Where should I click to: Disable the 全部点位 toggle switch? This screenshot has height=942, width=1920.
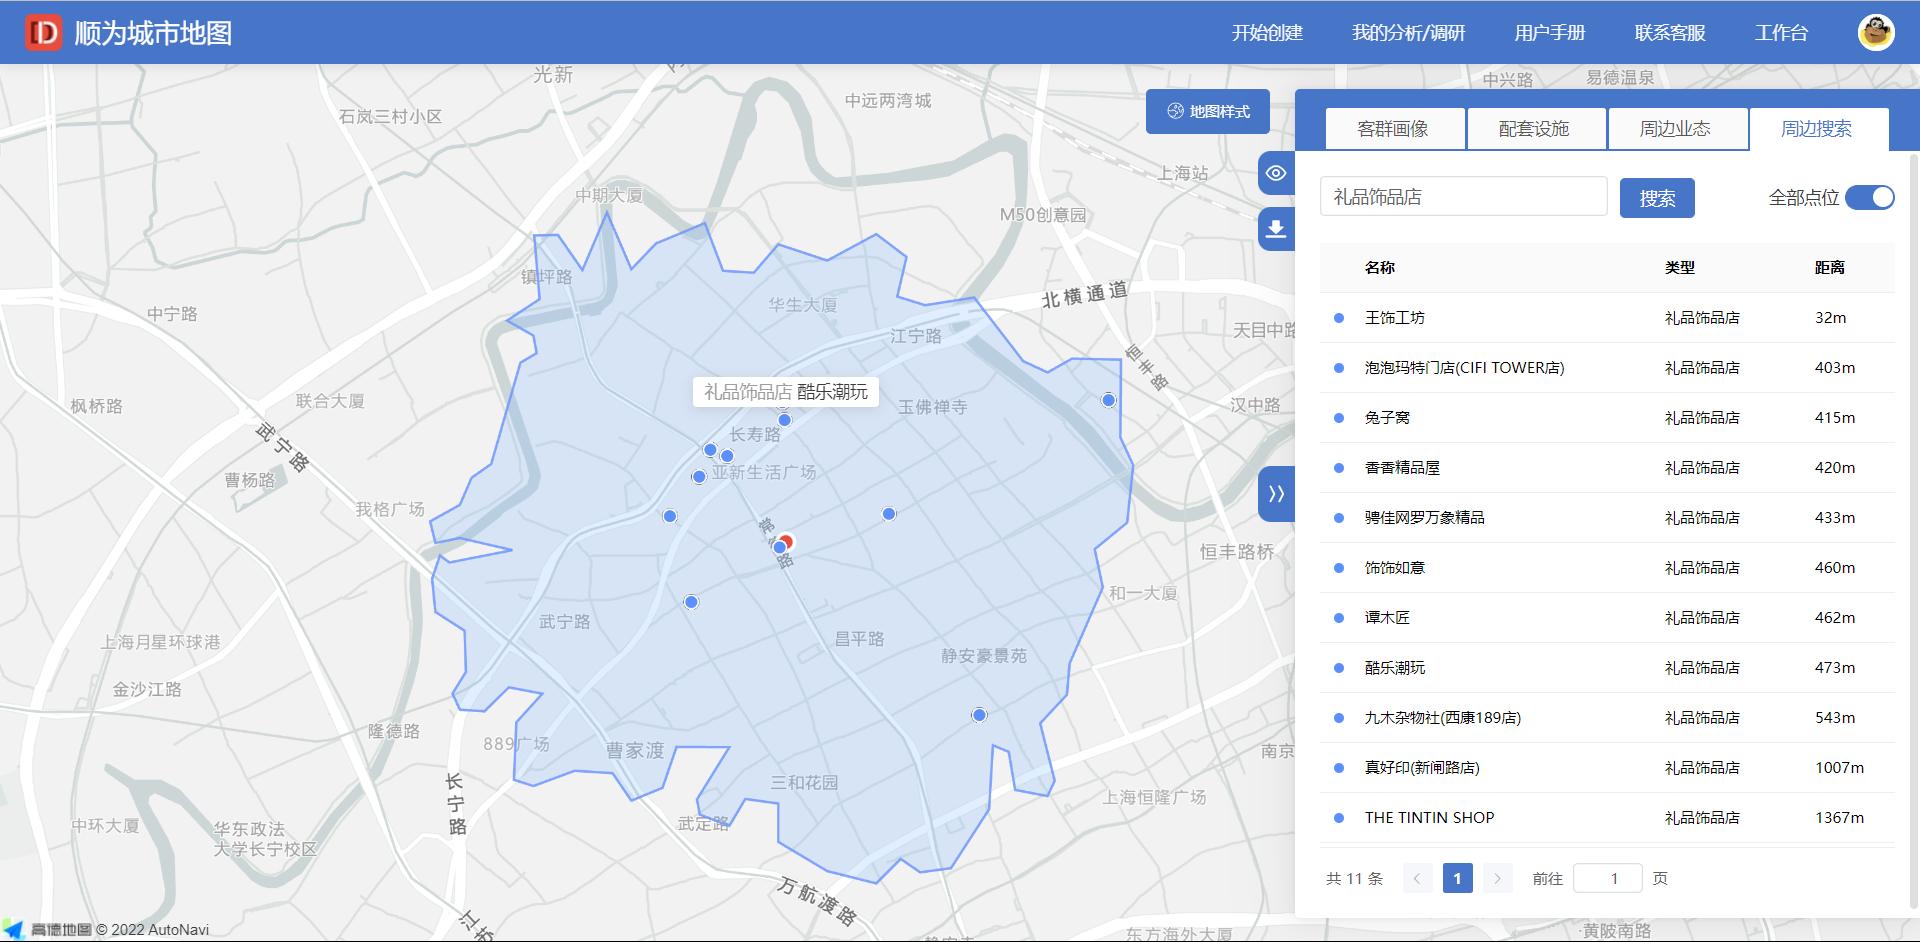click(x=1869, y=198)
